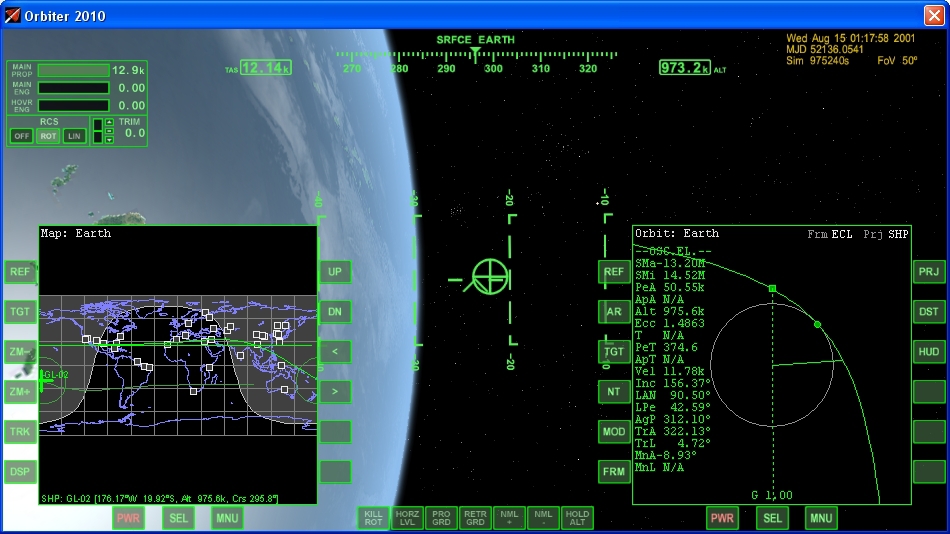Viewport: 950px width, 534px height.
Task: Click the NML+ orbit normal button
Action: click(x=509, y=517)
